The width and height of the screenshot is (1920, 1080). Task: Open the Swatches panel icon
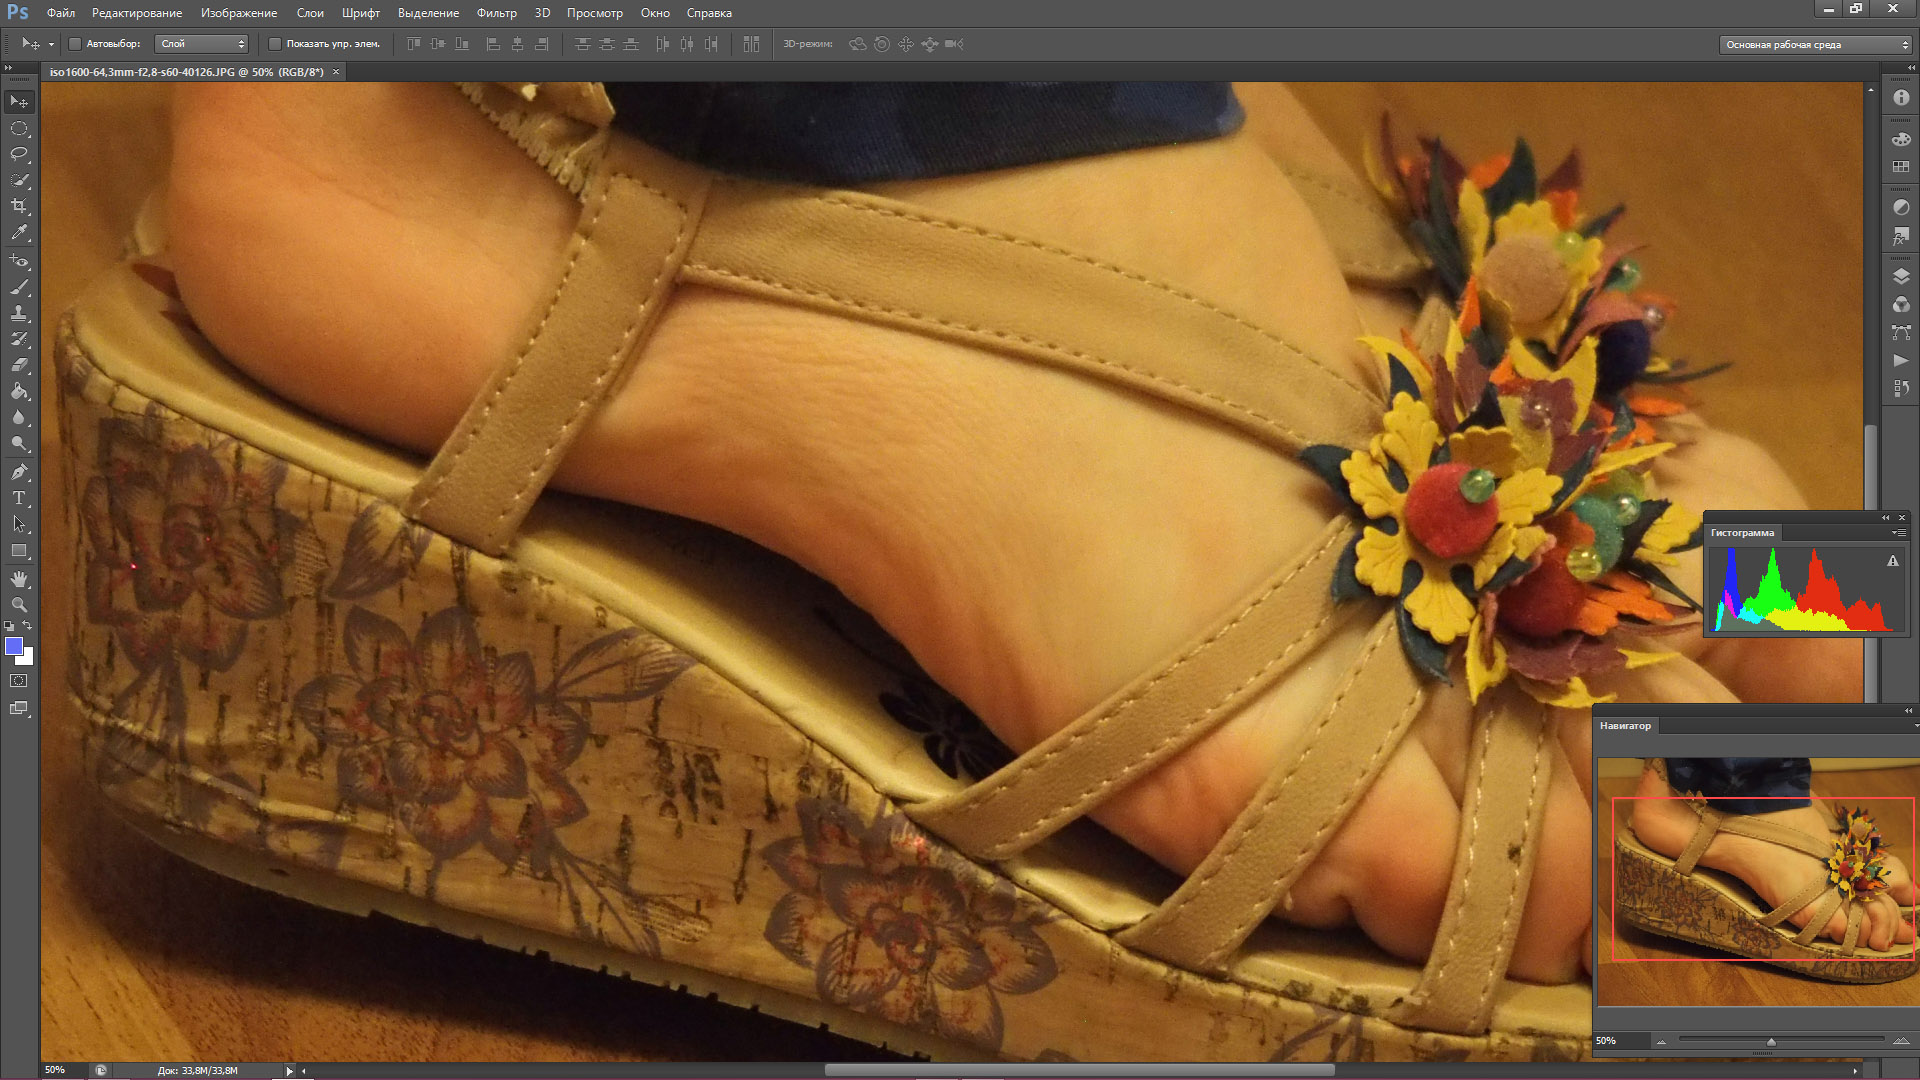pos(1901,167)
